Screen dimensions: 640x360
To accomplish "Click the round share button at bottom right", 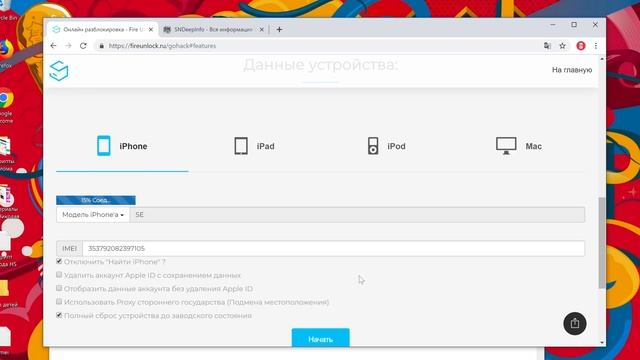I will tap(575, 323).
